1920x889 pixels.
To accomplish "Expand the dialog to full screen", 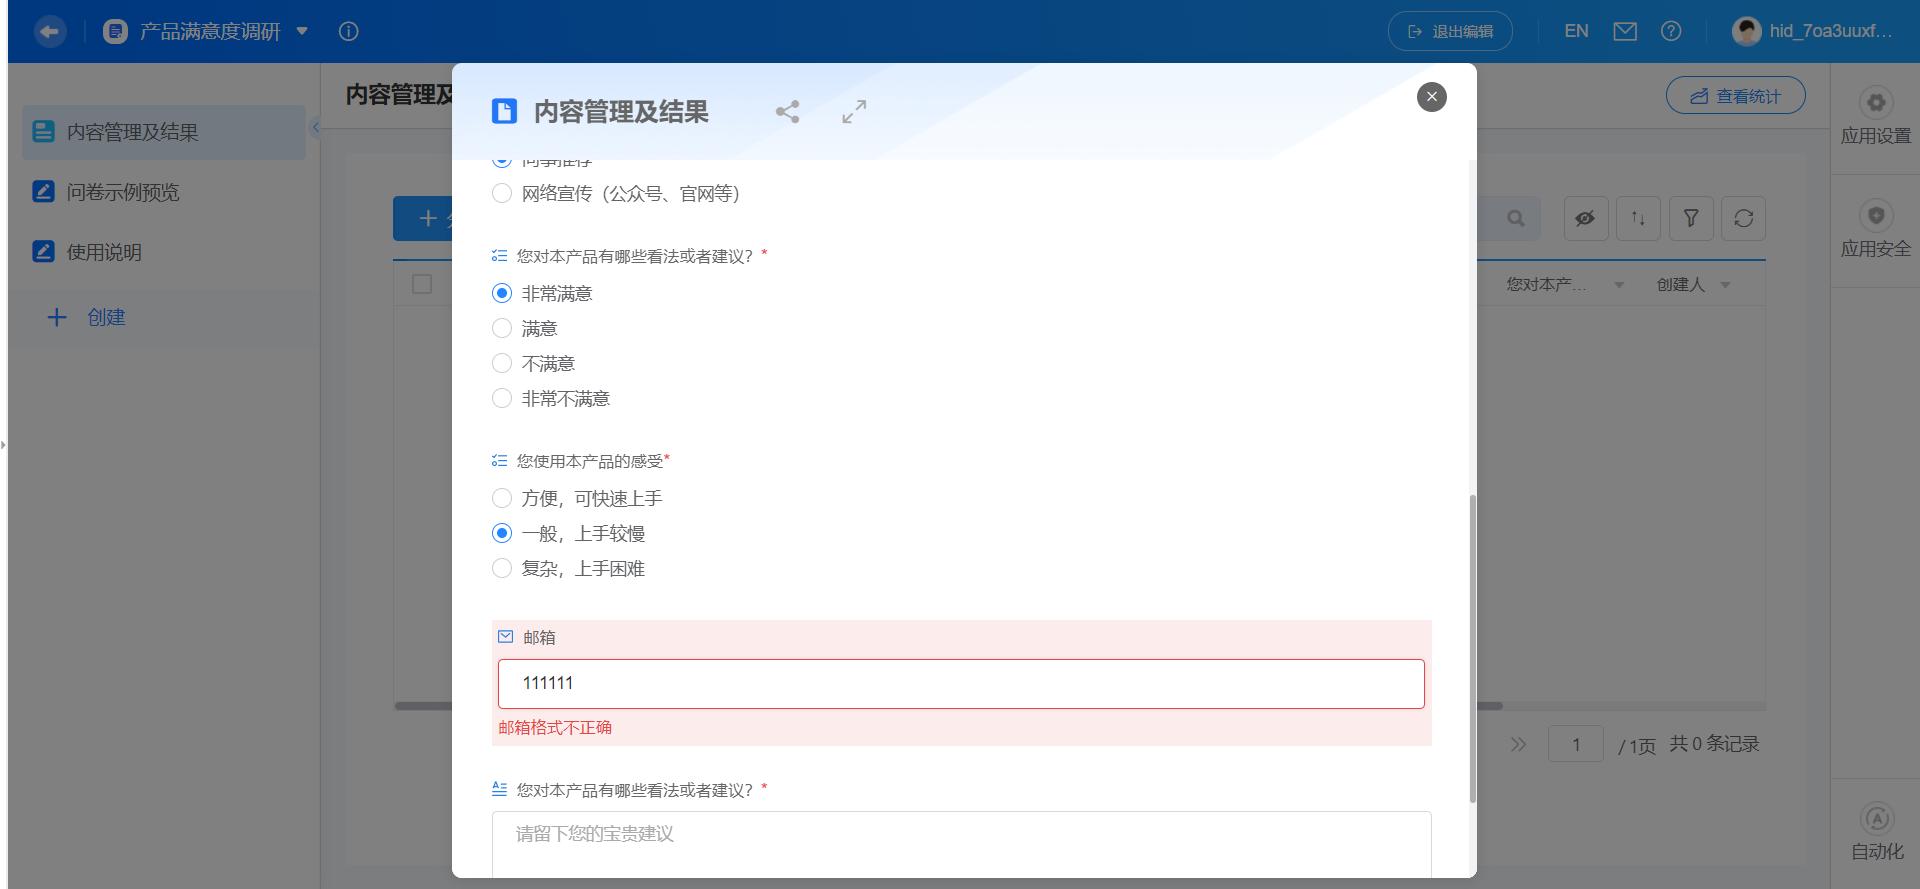I will (854, 111).
